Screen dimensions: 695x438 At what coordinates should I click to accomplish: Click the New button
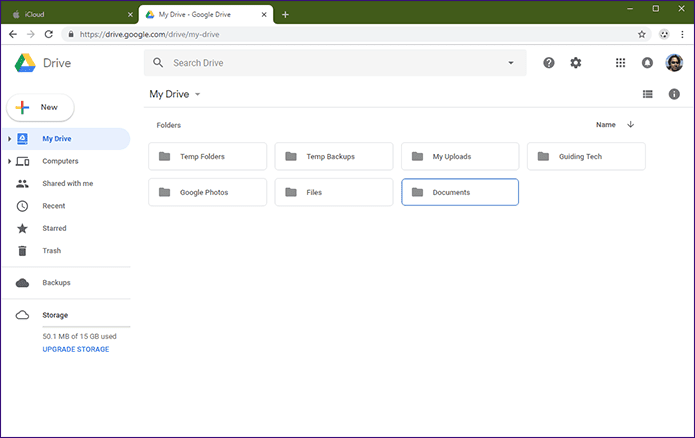[x=40, y=107]
